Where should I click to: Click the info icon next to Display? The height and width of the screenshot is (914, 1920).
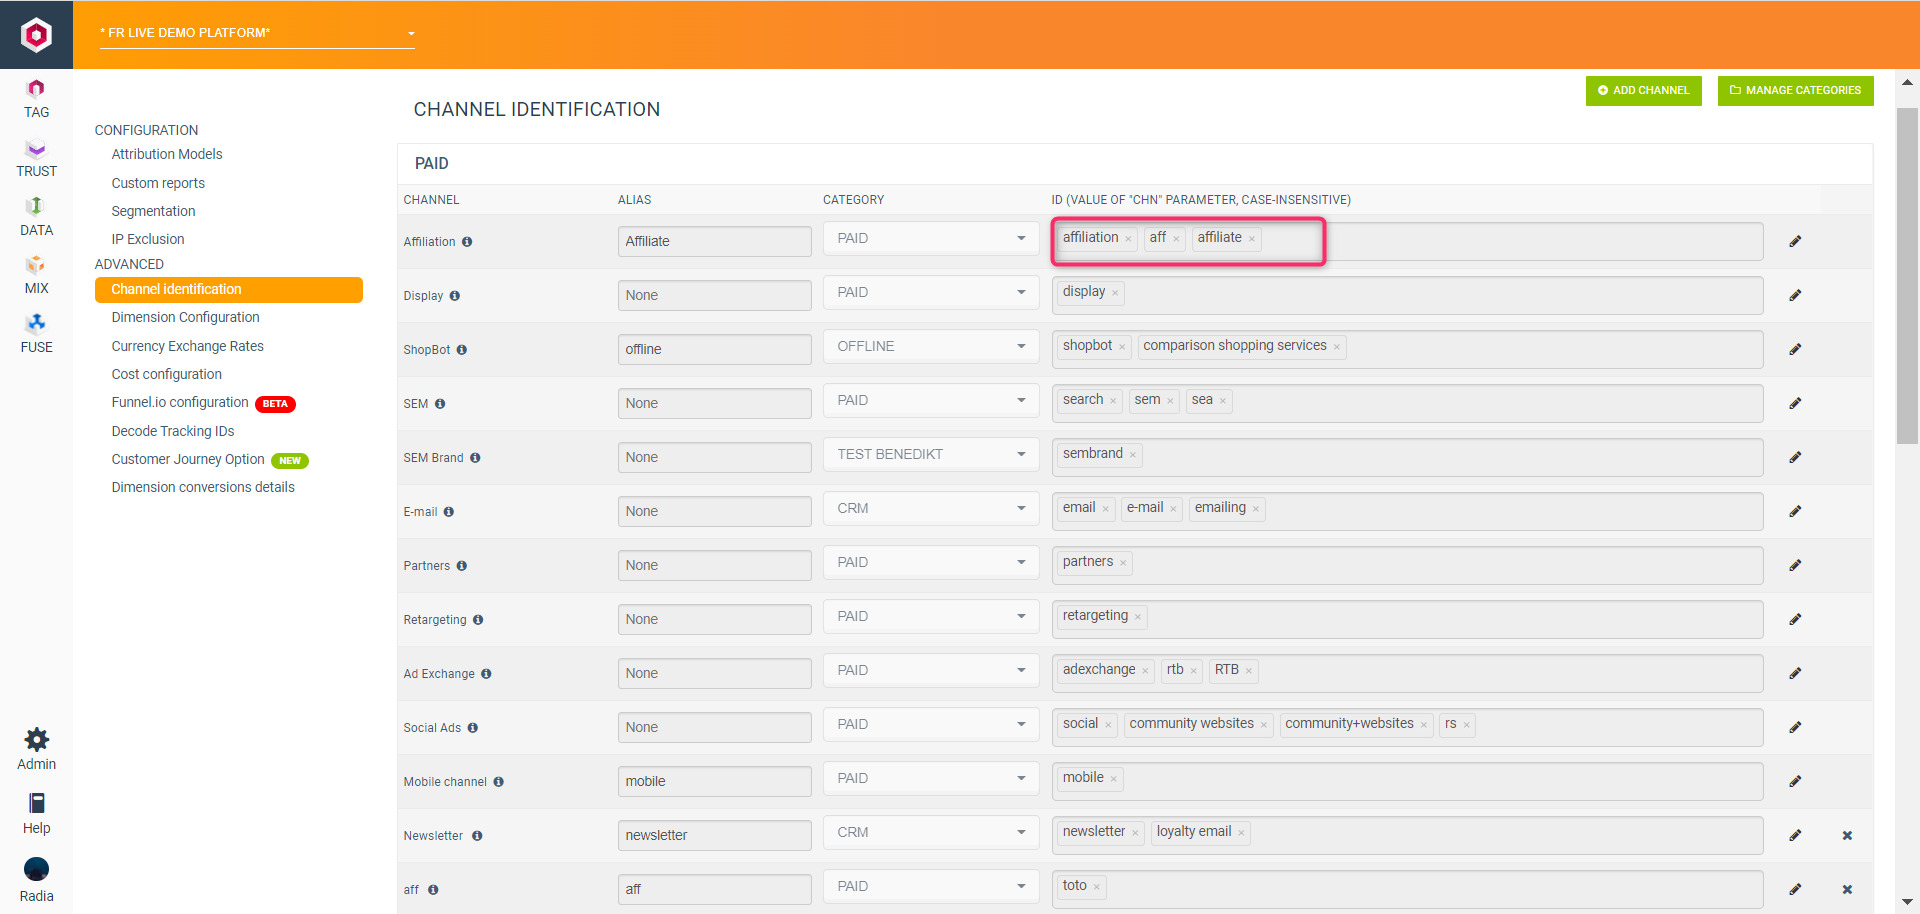pos(455,296)
